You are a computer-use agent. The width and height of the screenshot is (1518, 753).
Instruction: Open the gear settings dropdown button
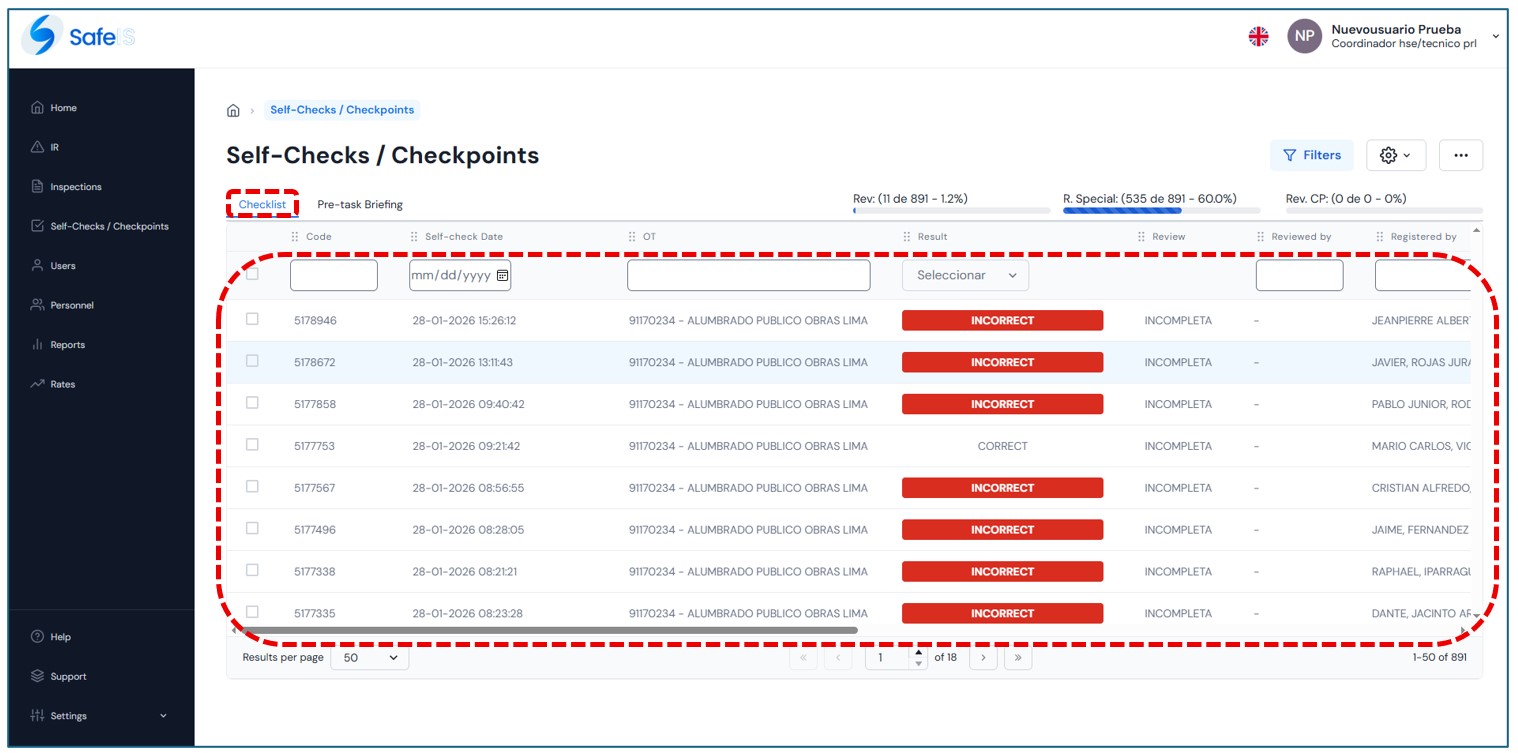tap(1395, 155)
